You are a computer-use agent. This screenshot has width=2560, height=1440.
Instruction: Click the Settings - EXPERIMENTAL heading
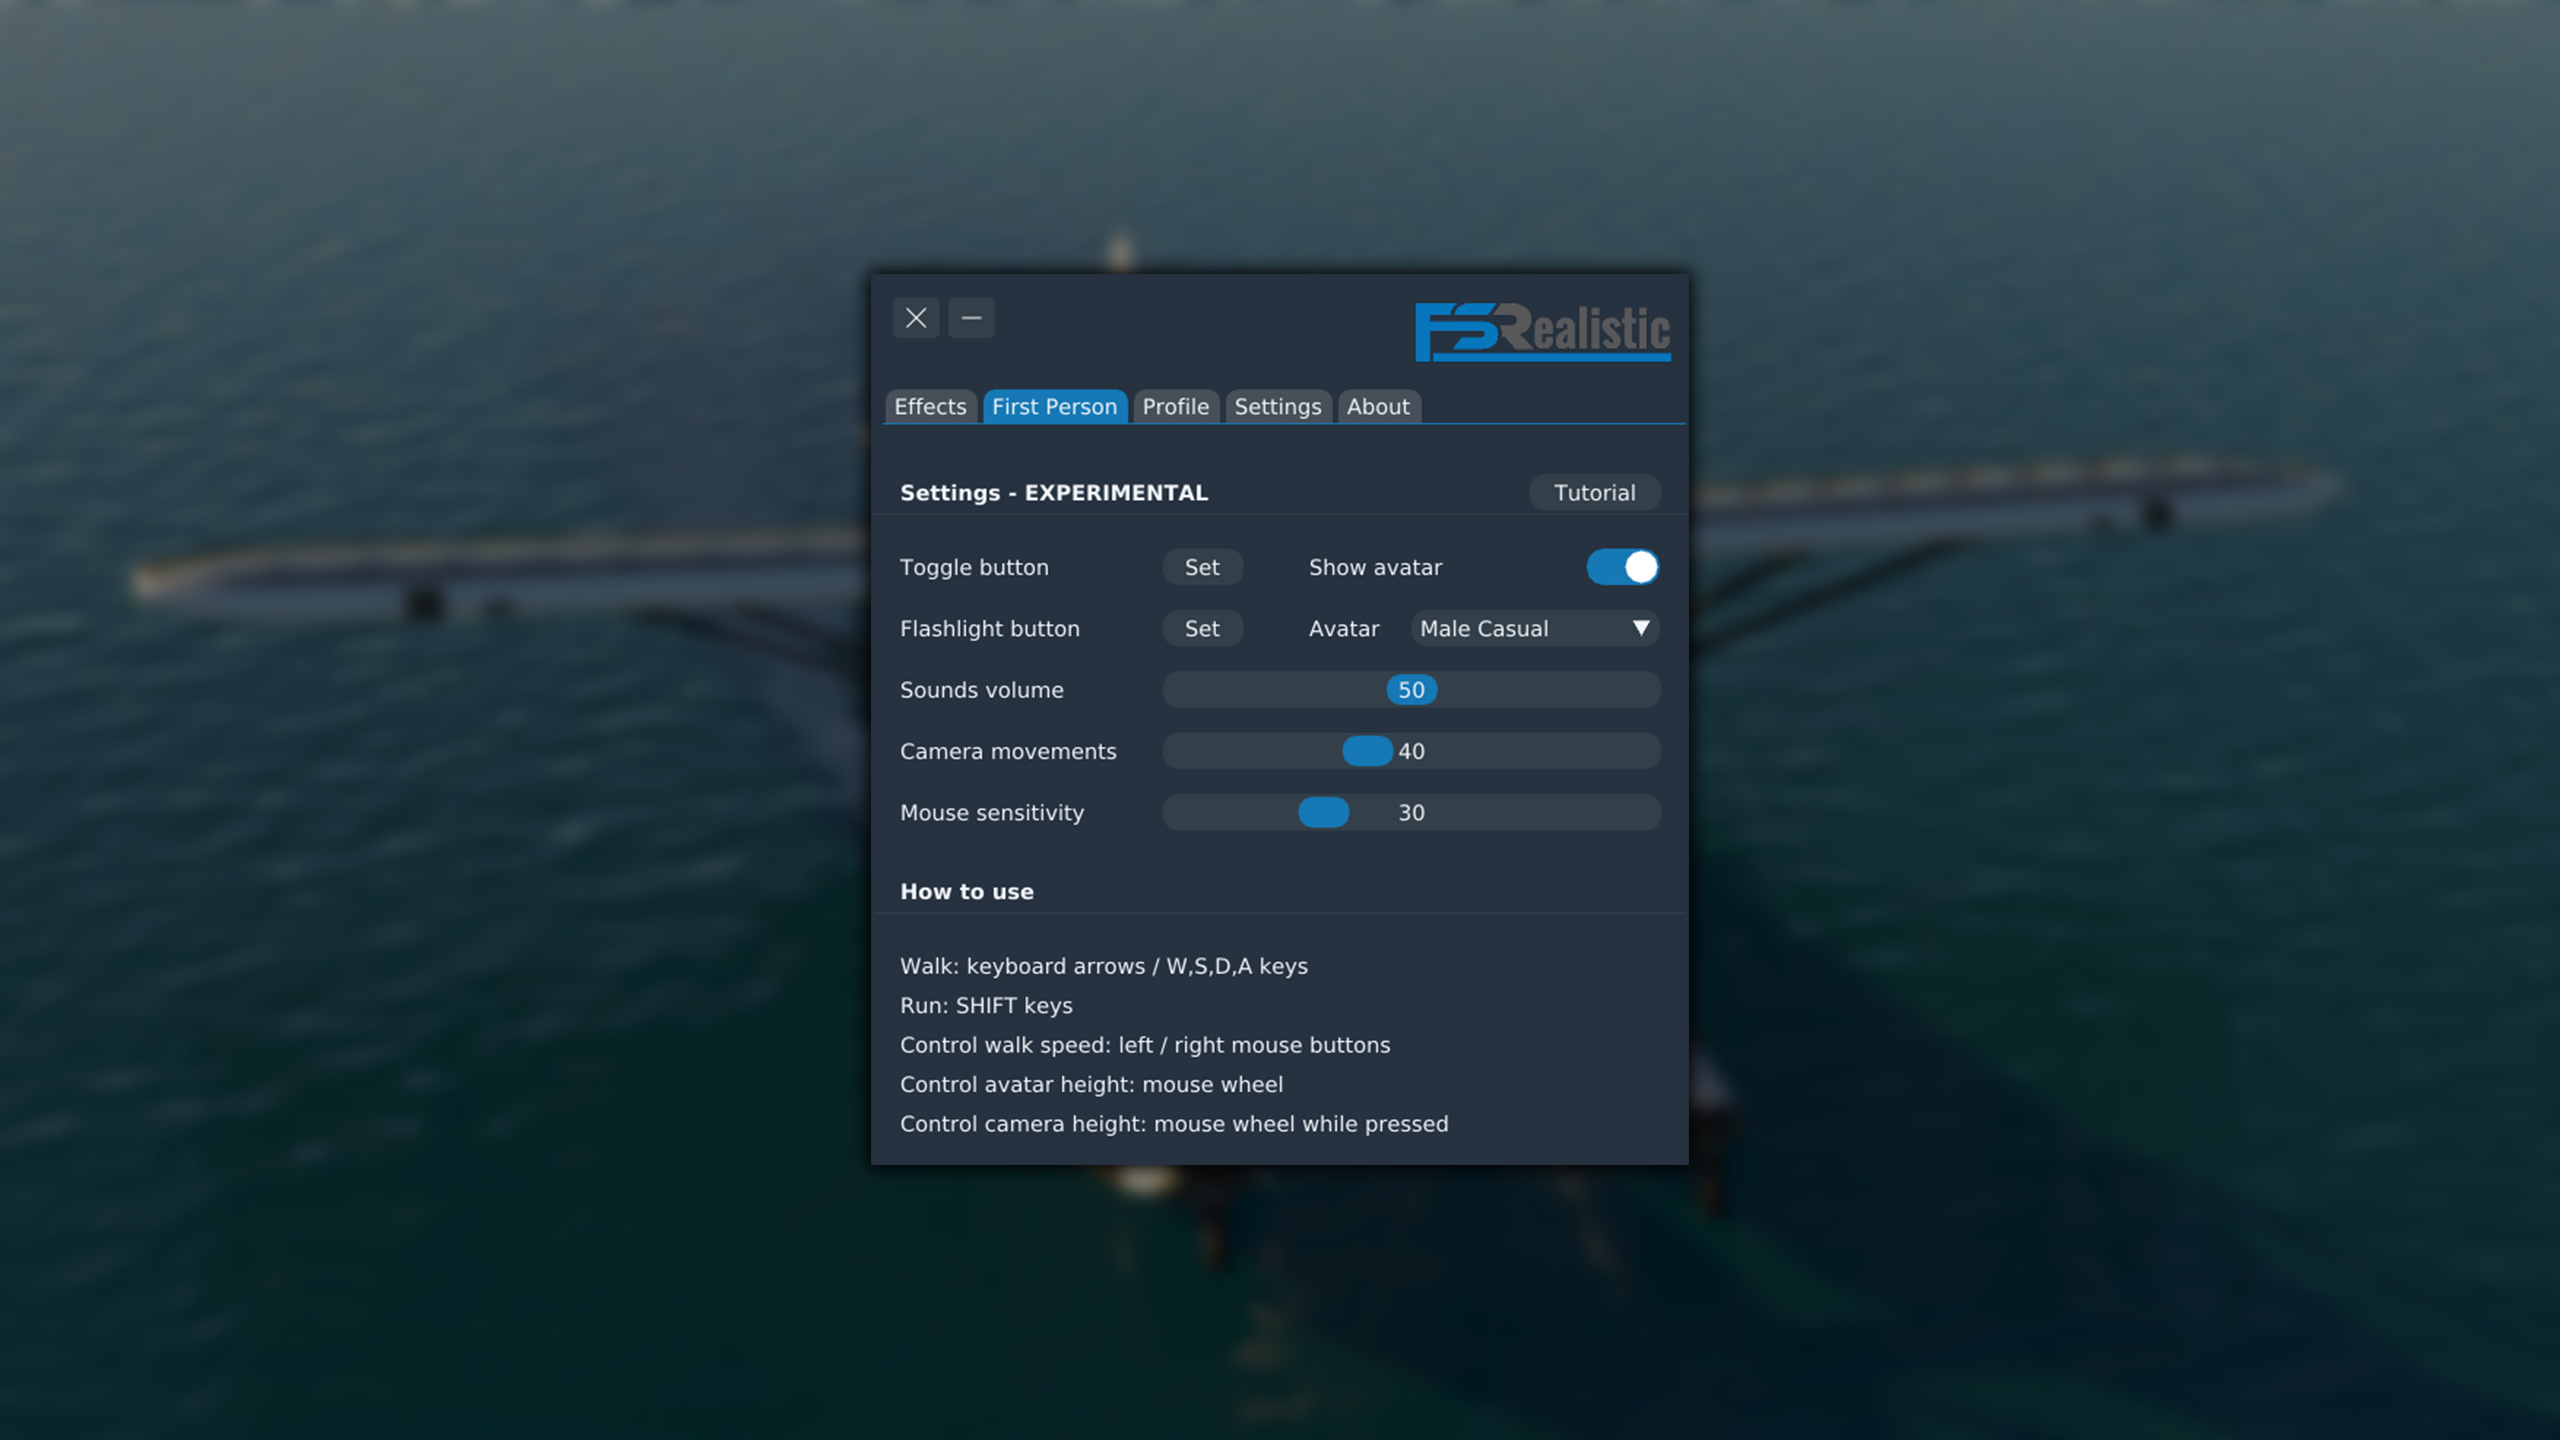(x=1053, y=492)
